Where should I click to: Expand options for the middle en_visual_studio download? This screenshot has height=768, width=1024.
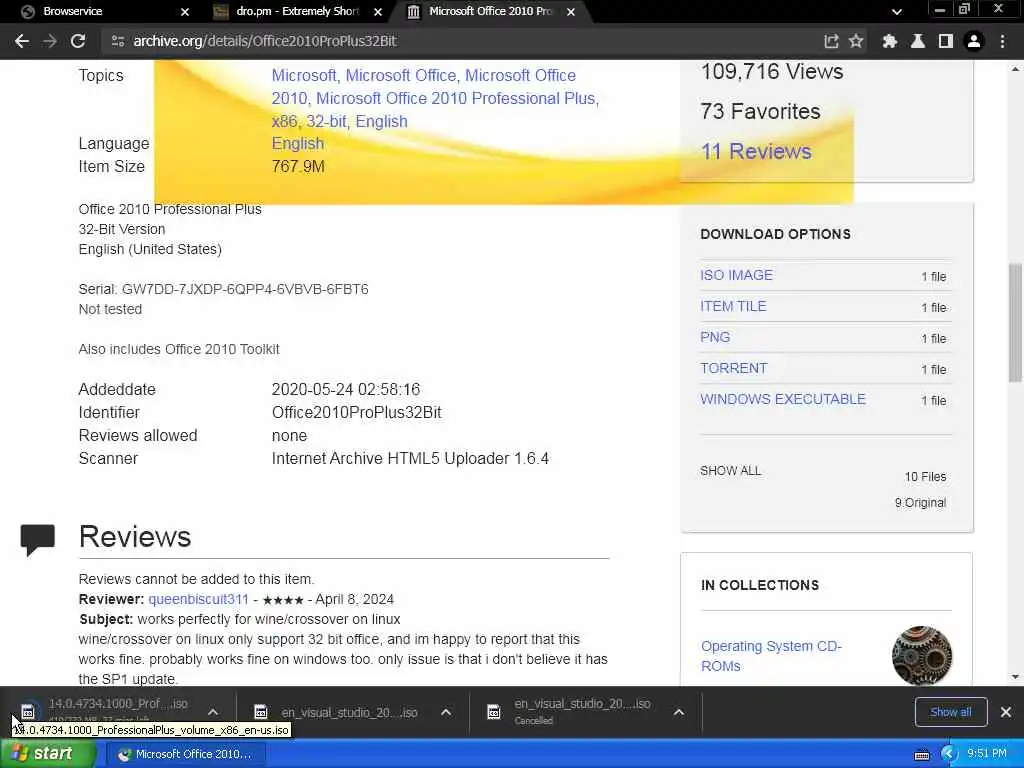446,712
